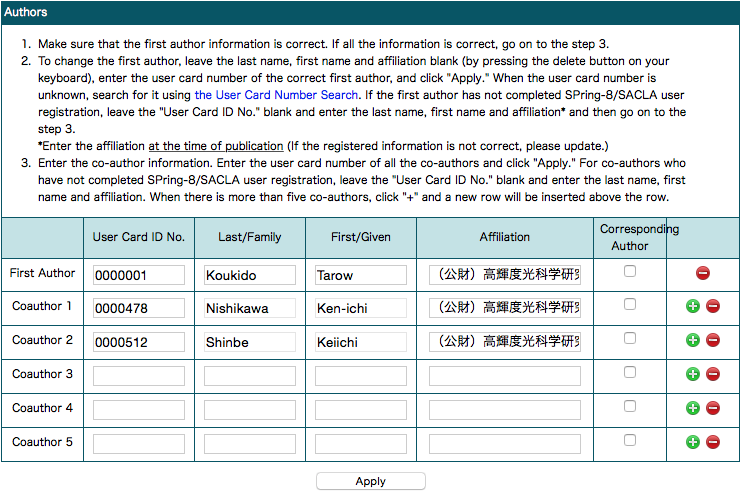The width and height of the screenshot is (741, 491).
Task: Delete Coauthor 4 row via minus icon
Action: click(x=712, y=409)
